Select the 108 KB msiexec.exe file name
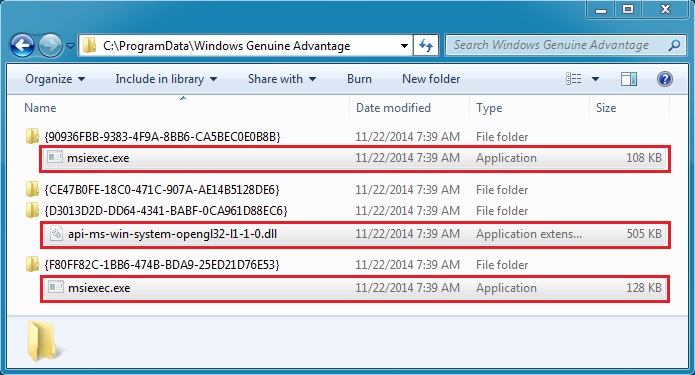This screenshot has width=695, height=375. [98, 158]
